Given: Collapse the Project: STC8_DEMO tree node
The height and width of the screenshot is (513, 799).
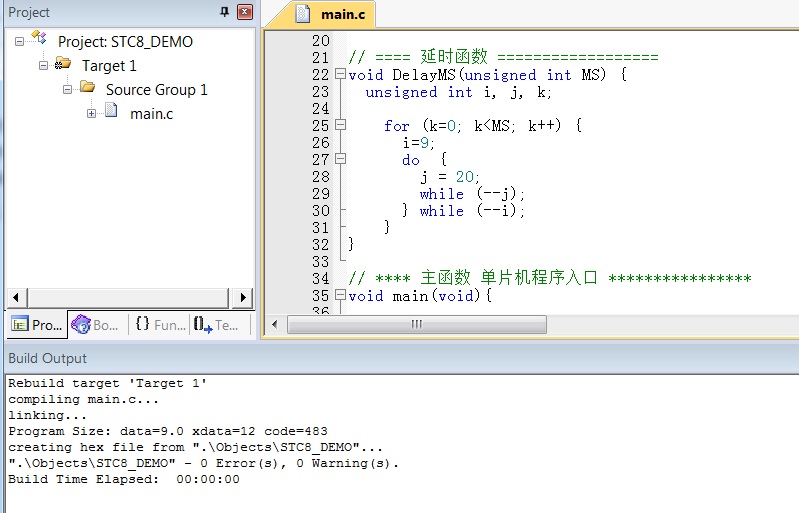Looking at the screenshot, I should [x=19, y=41].
